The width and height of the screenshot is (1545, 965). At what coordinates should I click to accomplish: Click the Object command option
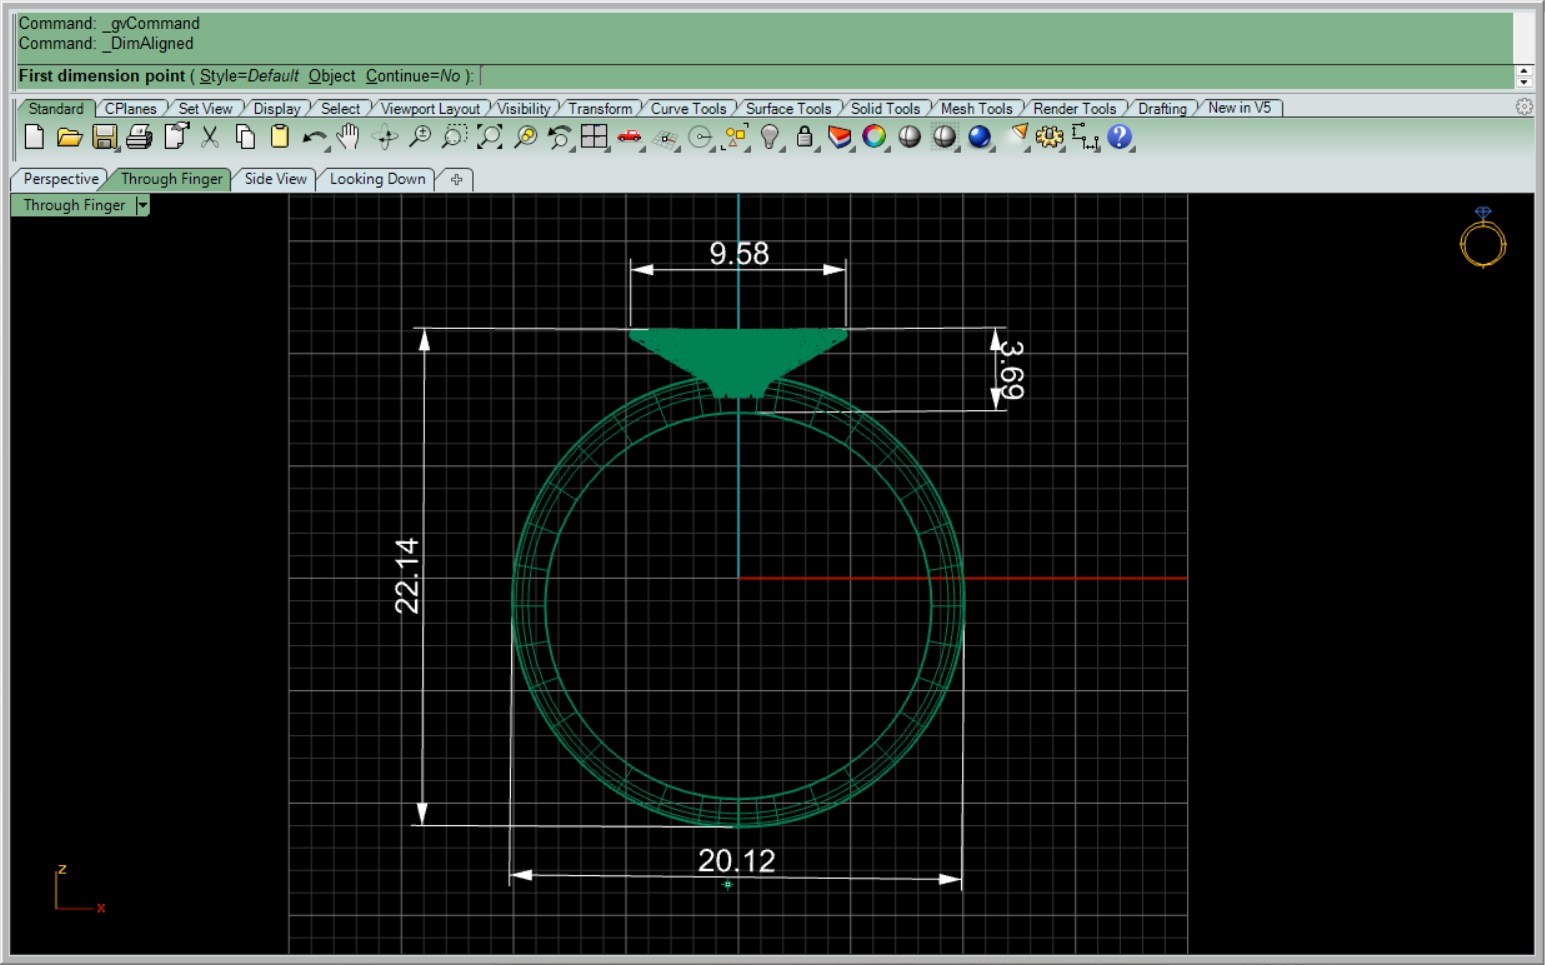(332, 76)
